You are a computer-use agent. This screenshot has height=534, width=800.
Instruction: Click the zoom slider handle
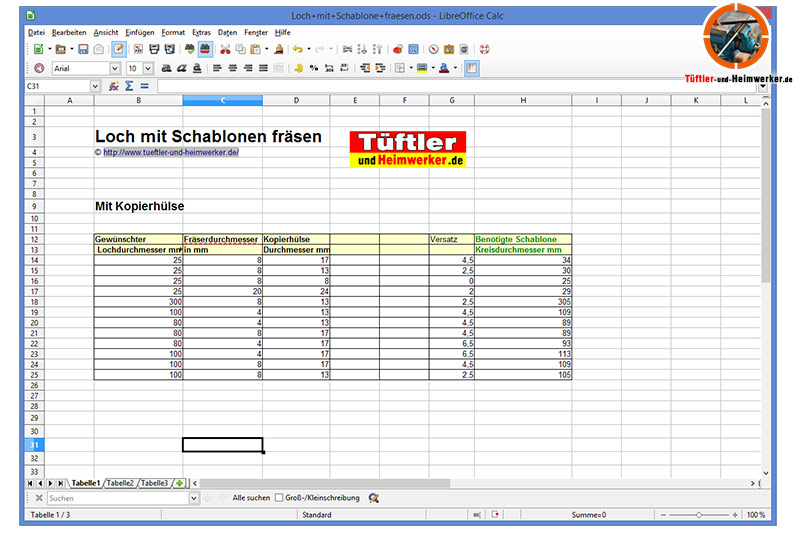pos(698,515)
